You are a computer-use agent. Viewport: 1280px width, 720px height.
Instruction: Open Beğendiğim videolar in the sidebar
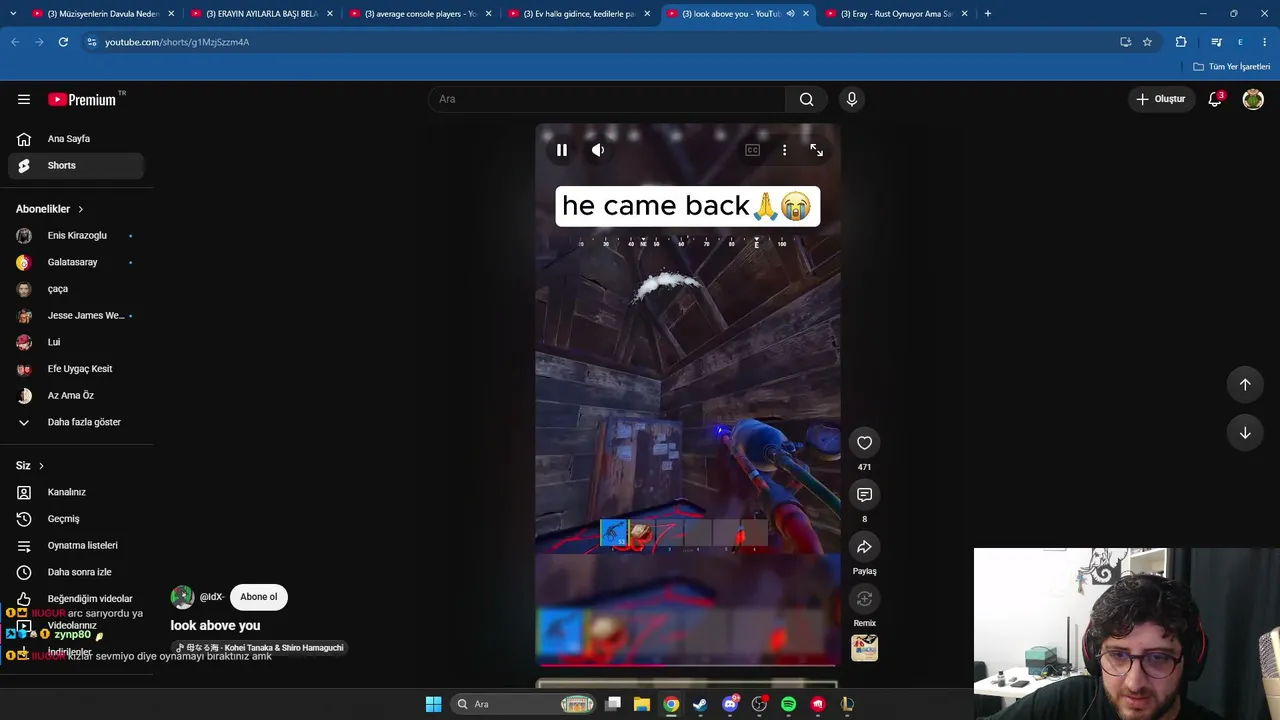point(76,599)
